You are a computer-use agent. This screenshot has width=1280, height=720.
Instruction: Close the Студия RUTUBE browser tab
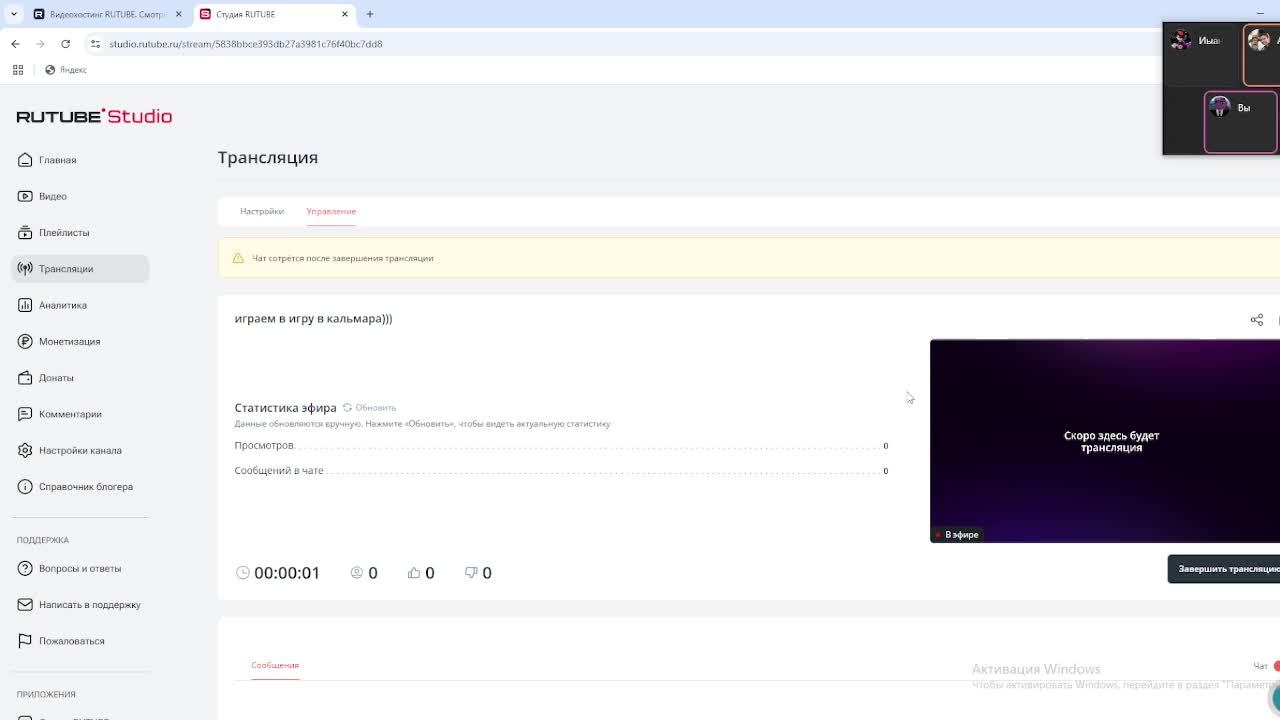[x=345, y=14]
